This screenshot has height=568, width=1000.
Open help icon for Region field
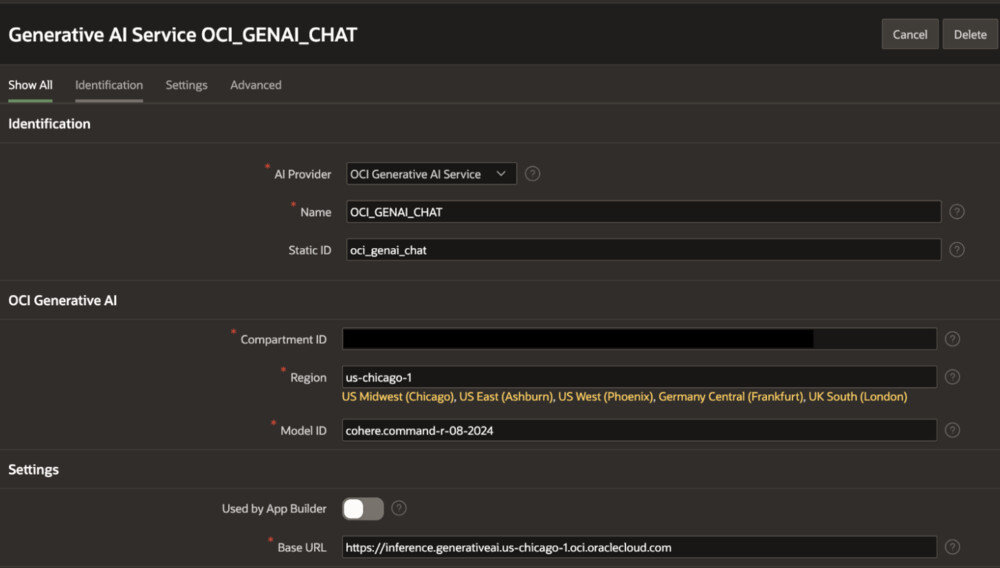coord(953,377)
